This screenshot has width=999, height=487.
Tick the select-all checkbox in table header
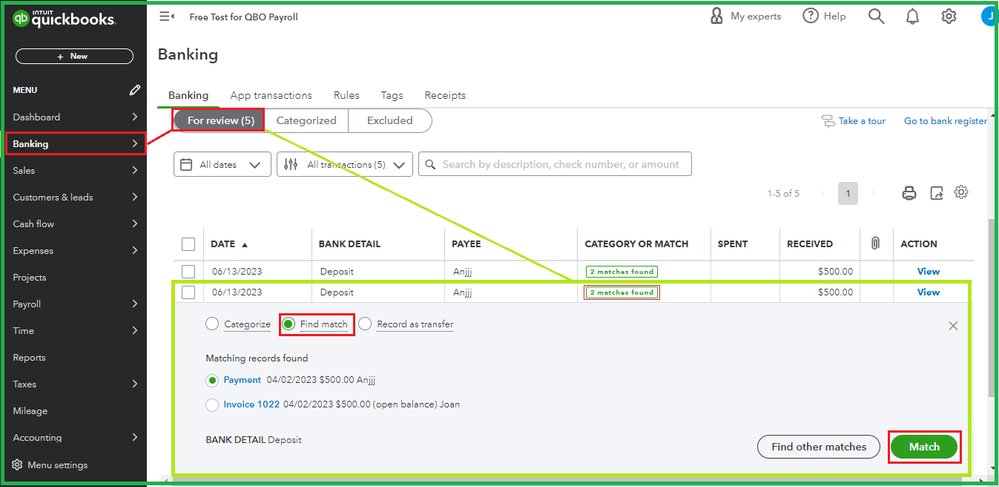point(188,244)
